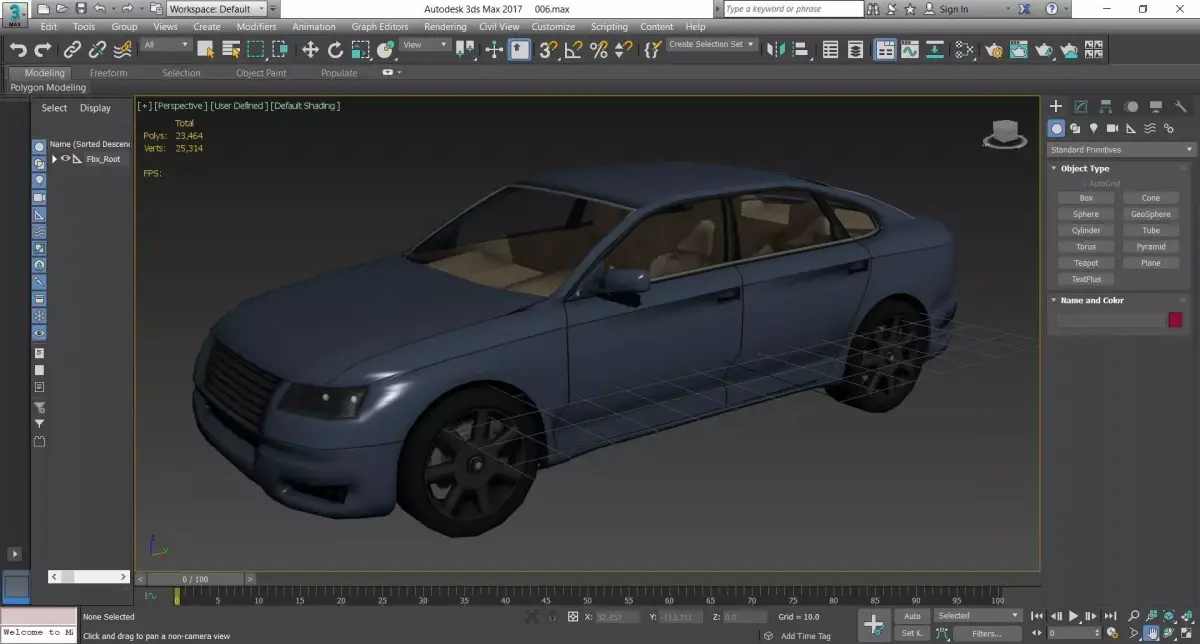Click the Mirror tool icon
Screen dimensions: 1200x644
tap(778, 50)
